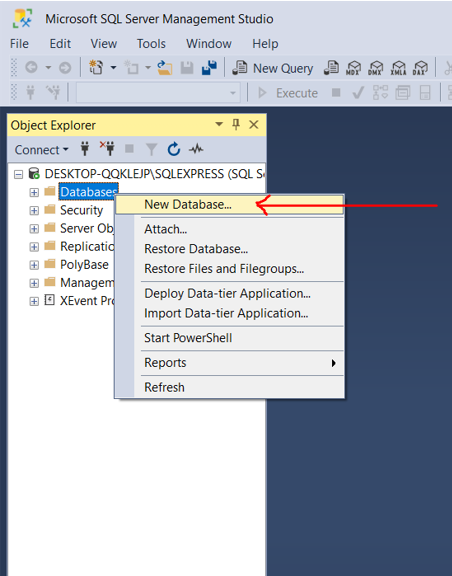The width and height of the screenshot is (452, 576).
Task: Choose Import Data-tier Application...
Action: [x=230, y=313]
